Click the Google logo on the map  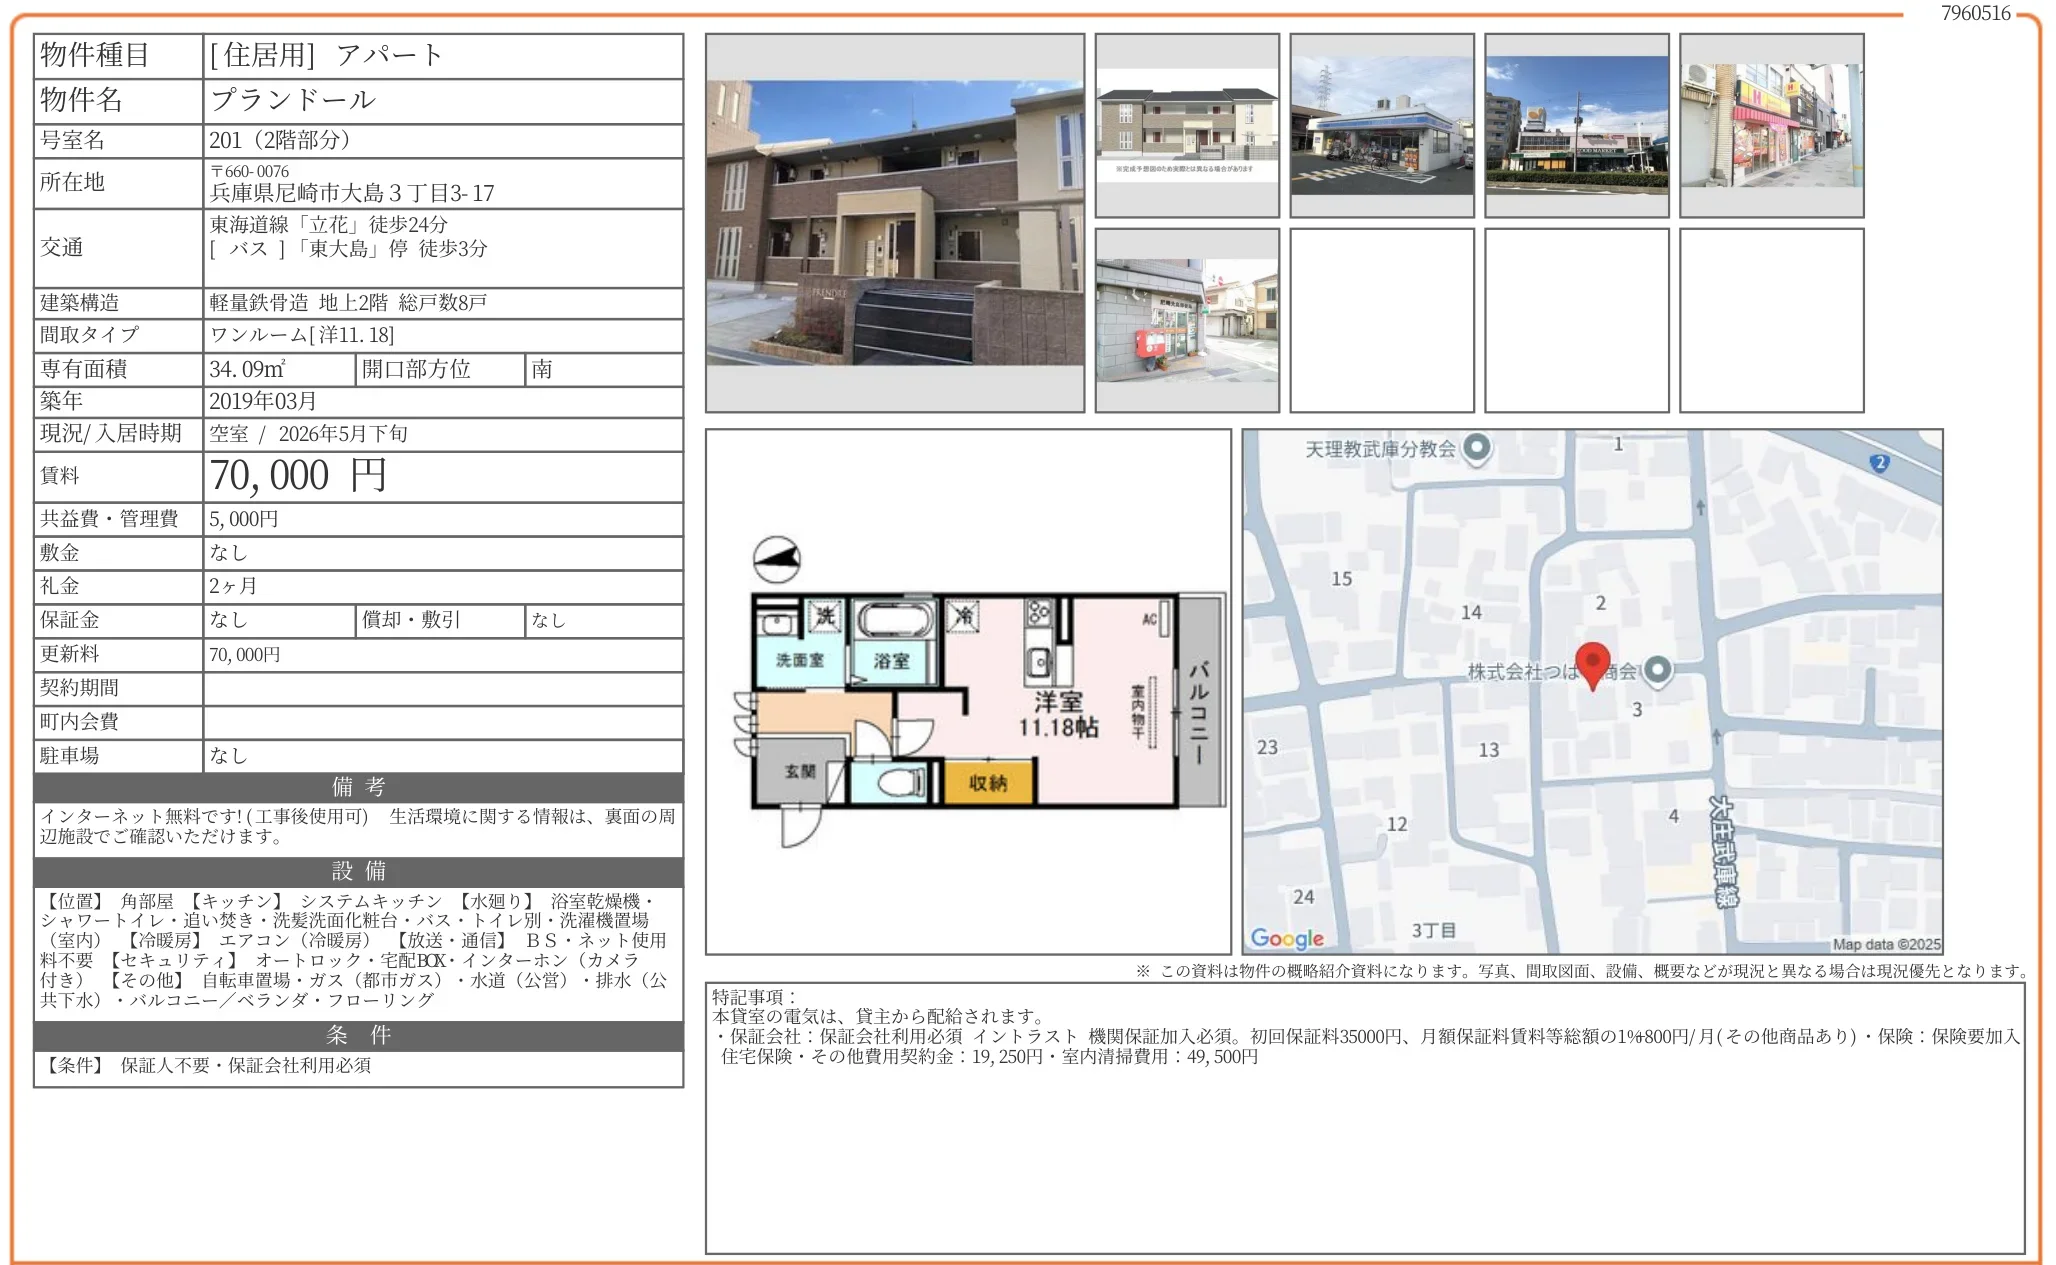coord(1286,938)
